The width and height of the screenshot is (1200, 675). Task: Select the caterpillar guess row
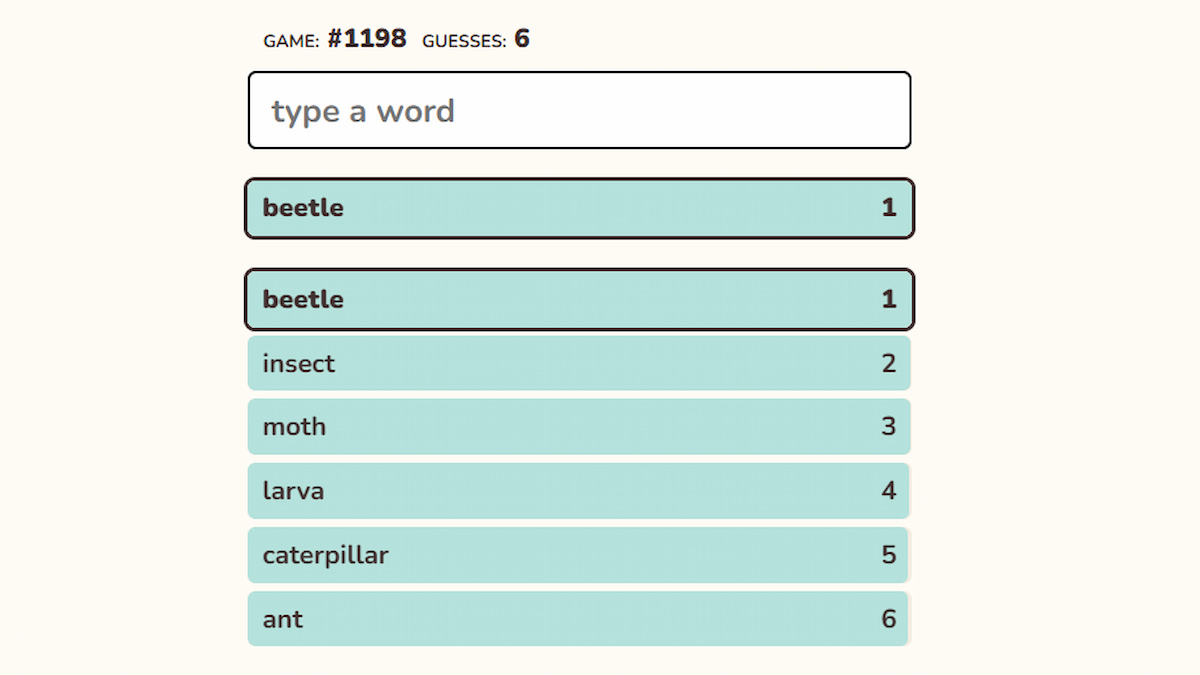579,555
